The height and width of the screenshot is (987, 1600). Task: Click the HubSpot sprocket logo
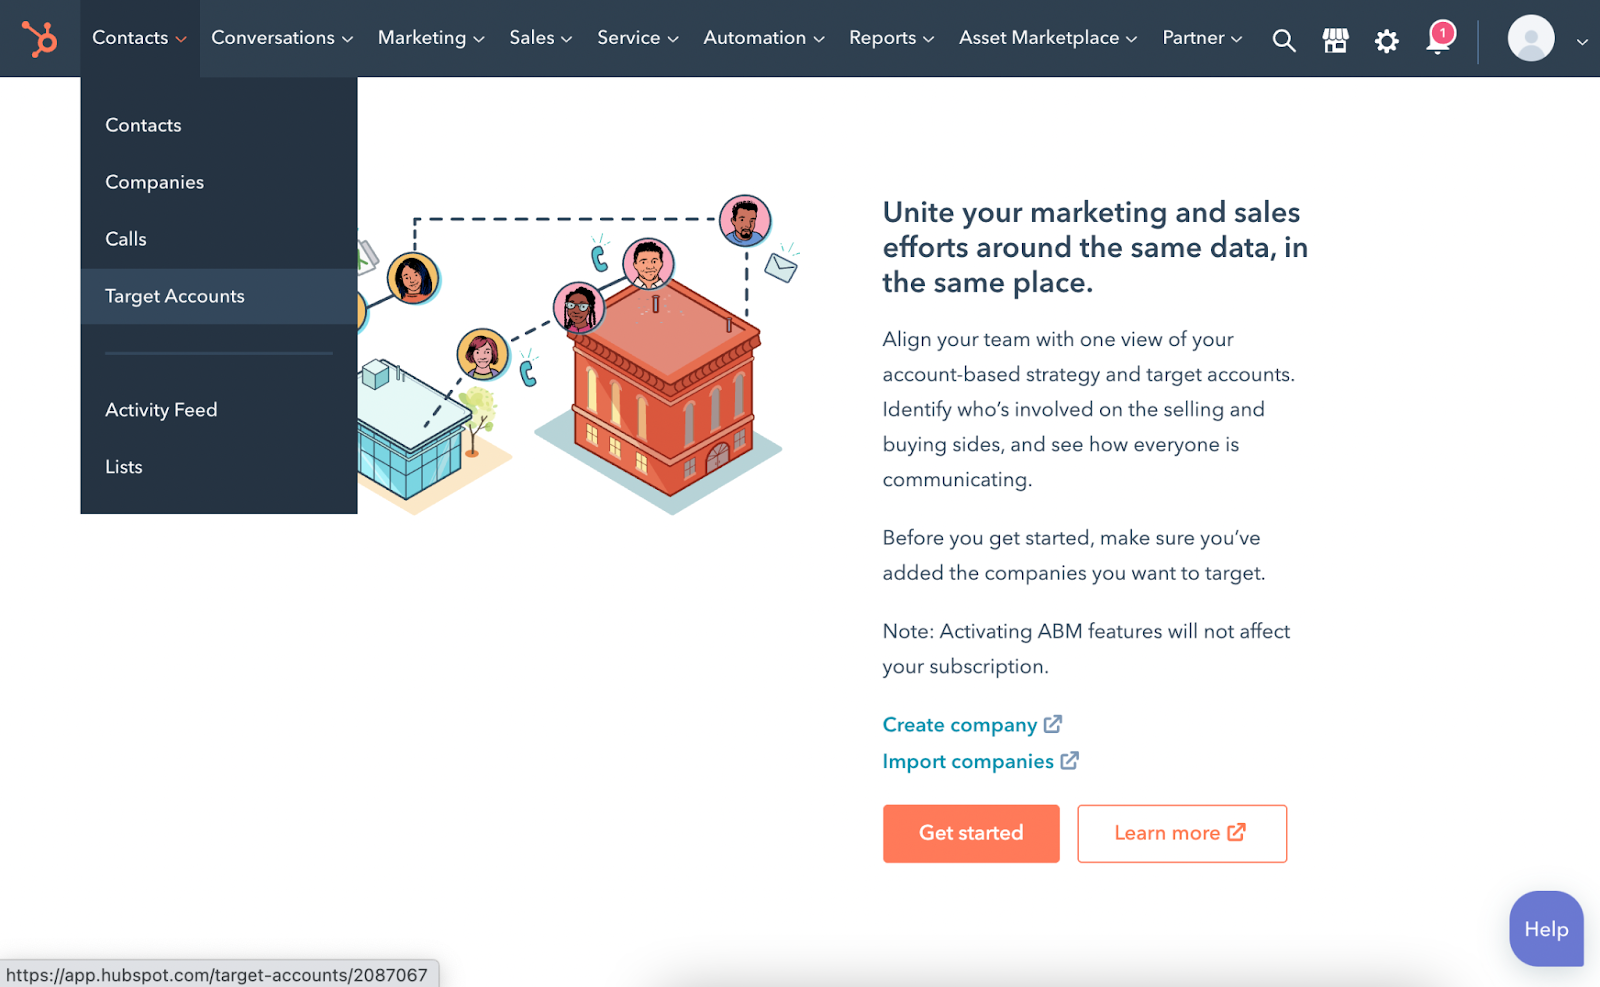click(40, 39)
